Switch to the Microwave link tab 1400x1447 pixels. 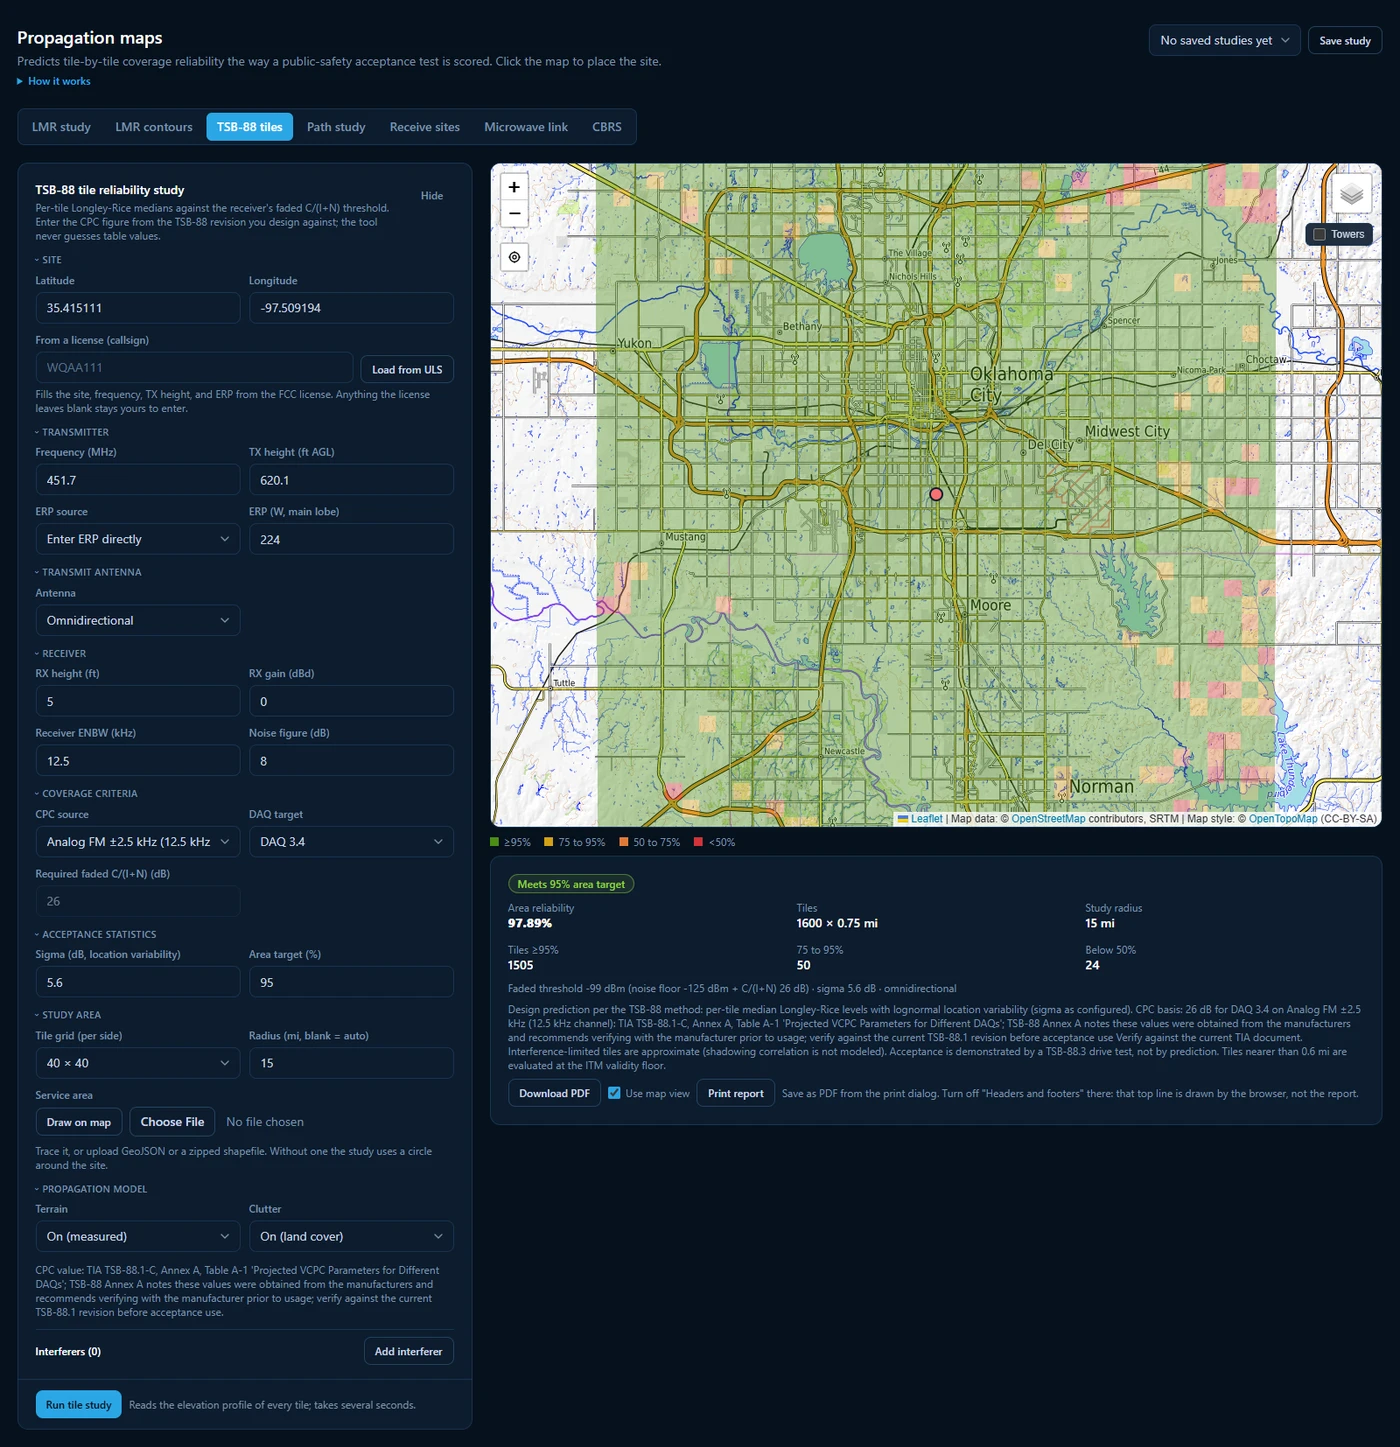pyautogui.click(x=526, y=127)
